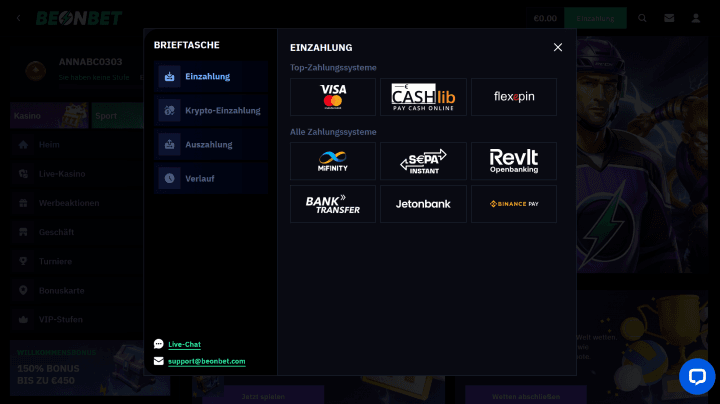This screenshot has height=404, width=720.
Task: Click the Bonuskarte map pin icon
Action: tap(23, 291)
